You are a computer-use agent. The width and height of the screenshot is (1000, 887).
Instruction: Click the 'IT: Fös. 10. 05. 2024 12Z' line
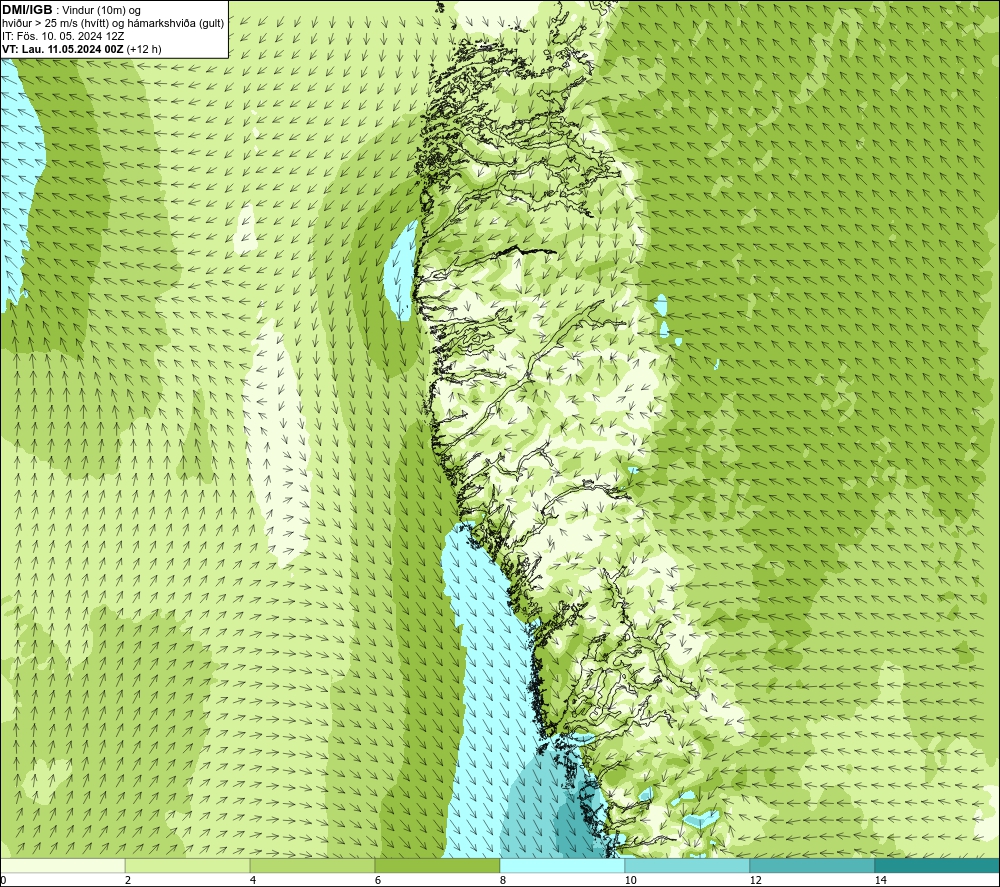coord(63,36)
